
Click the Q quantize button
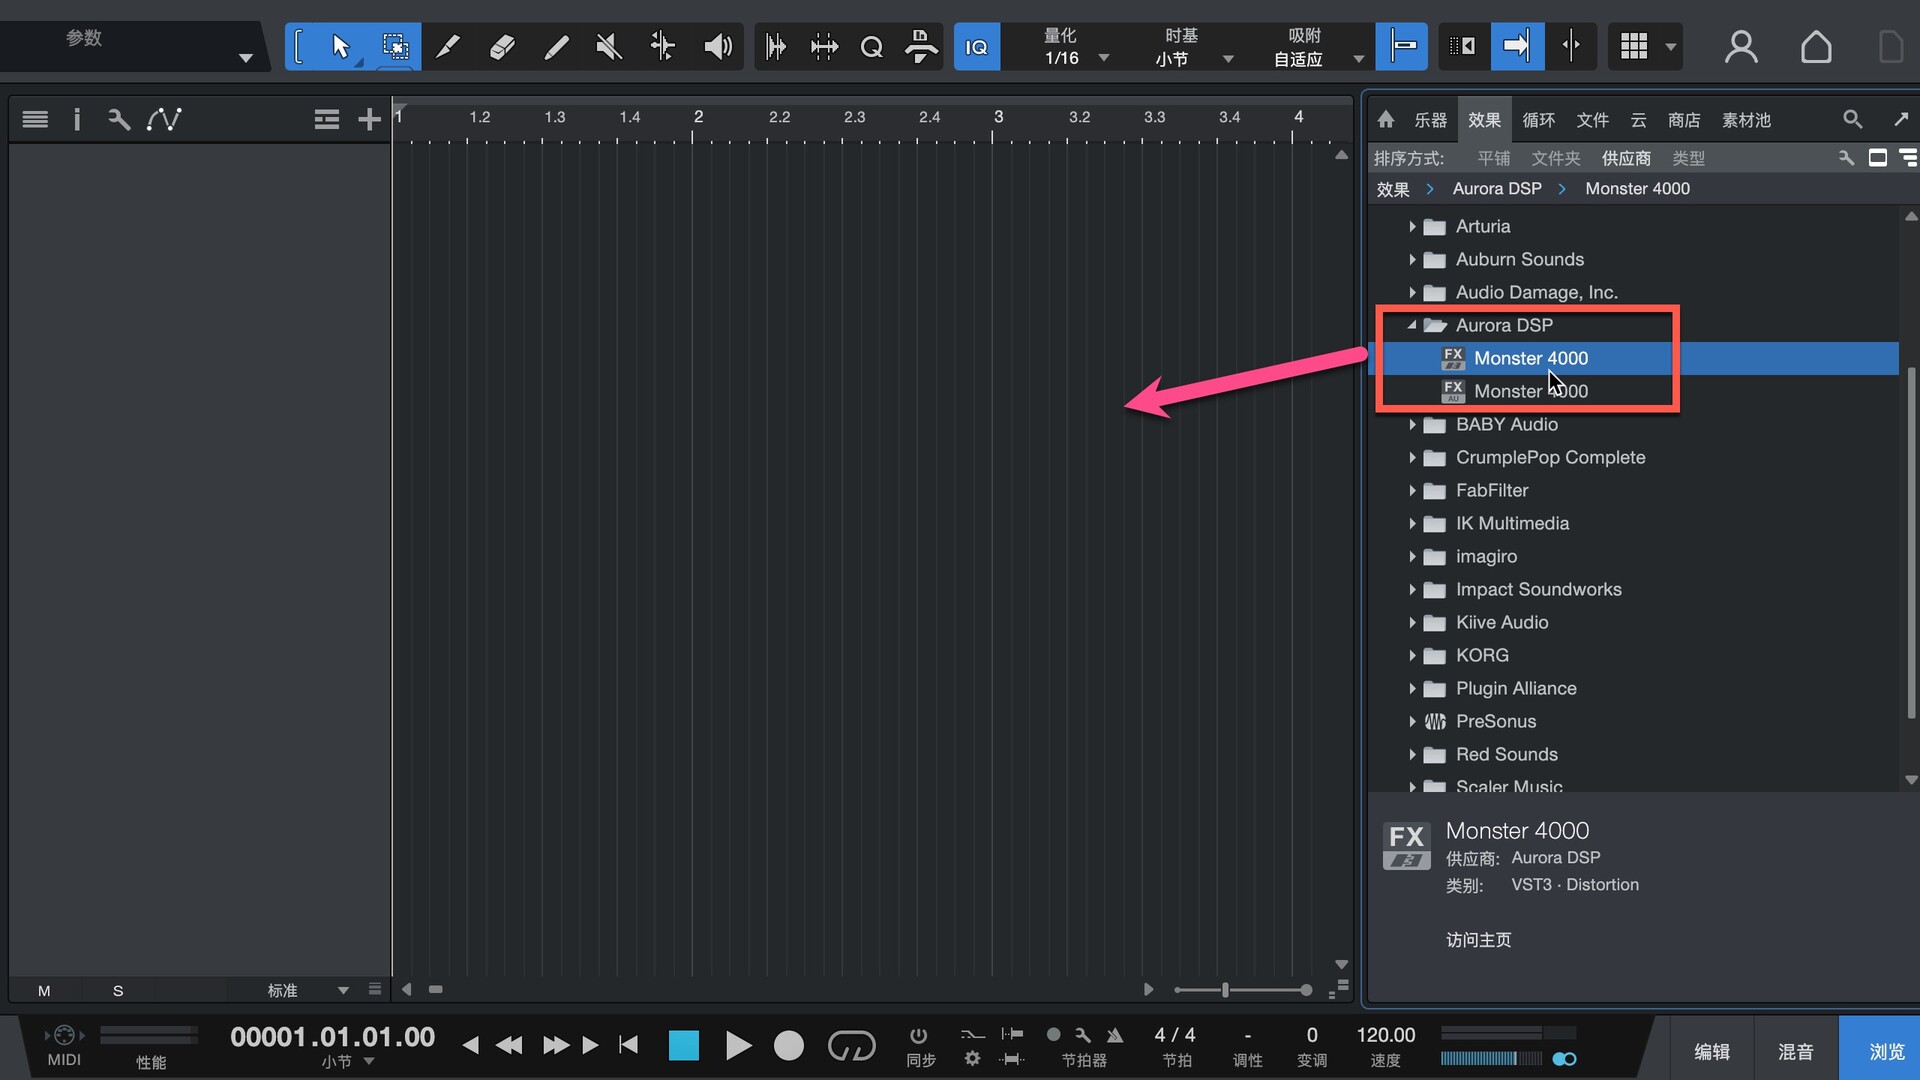[x=871, y=47]
